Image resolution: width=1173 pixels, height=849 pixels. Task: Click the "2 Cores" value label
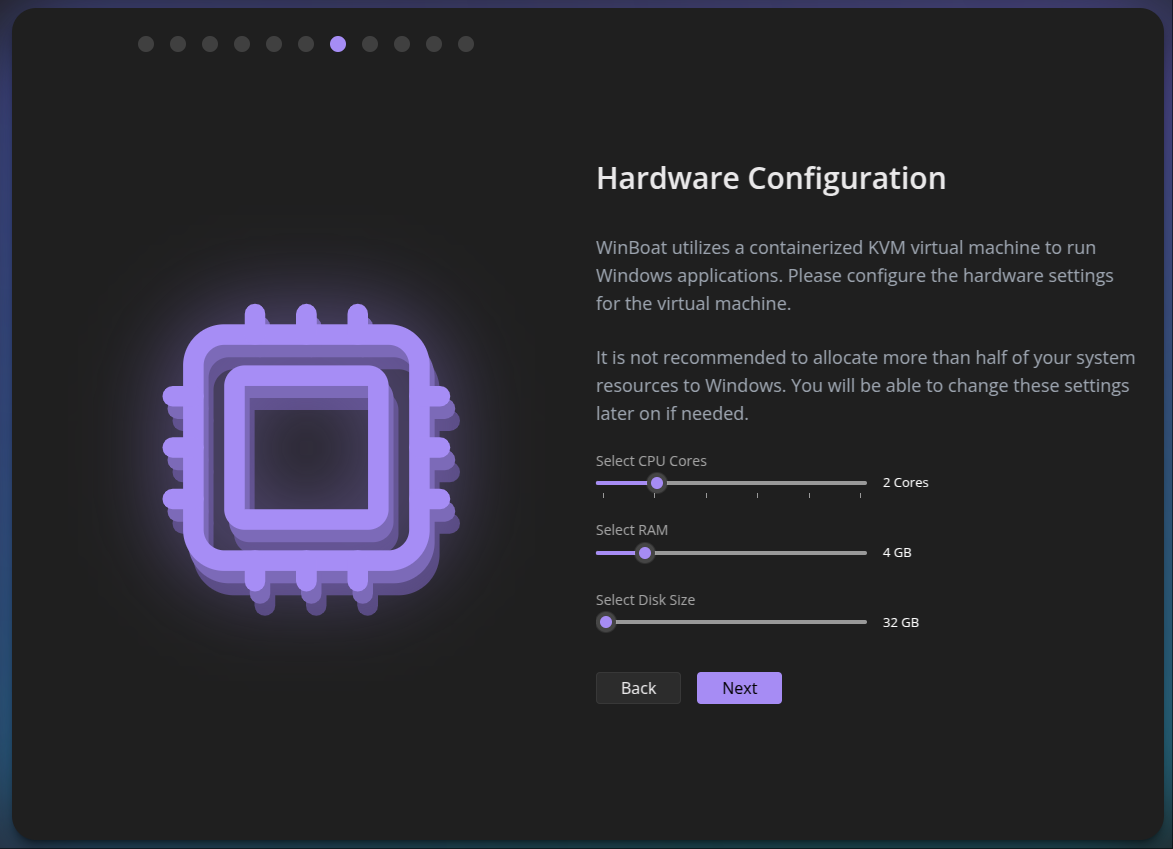(x=905, y=483)
